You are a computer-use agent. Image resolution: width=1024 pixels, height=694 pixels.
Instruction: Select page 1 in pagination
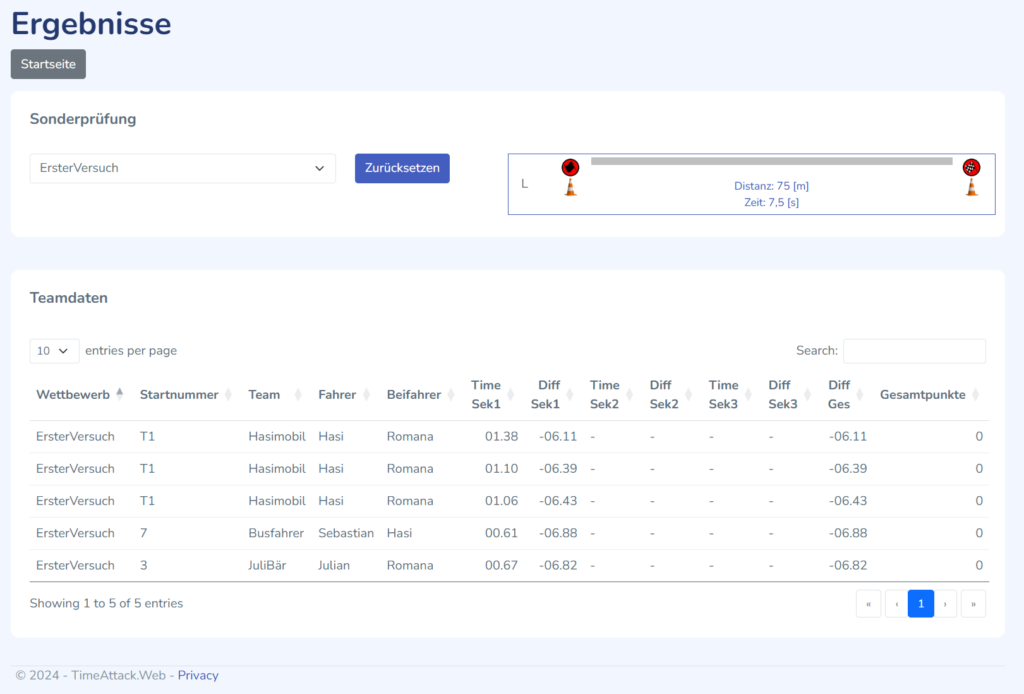pyautogui.click(x=921, y=604)
